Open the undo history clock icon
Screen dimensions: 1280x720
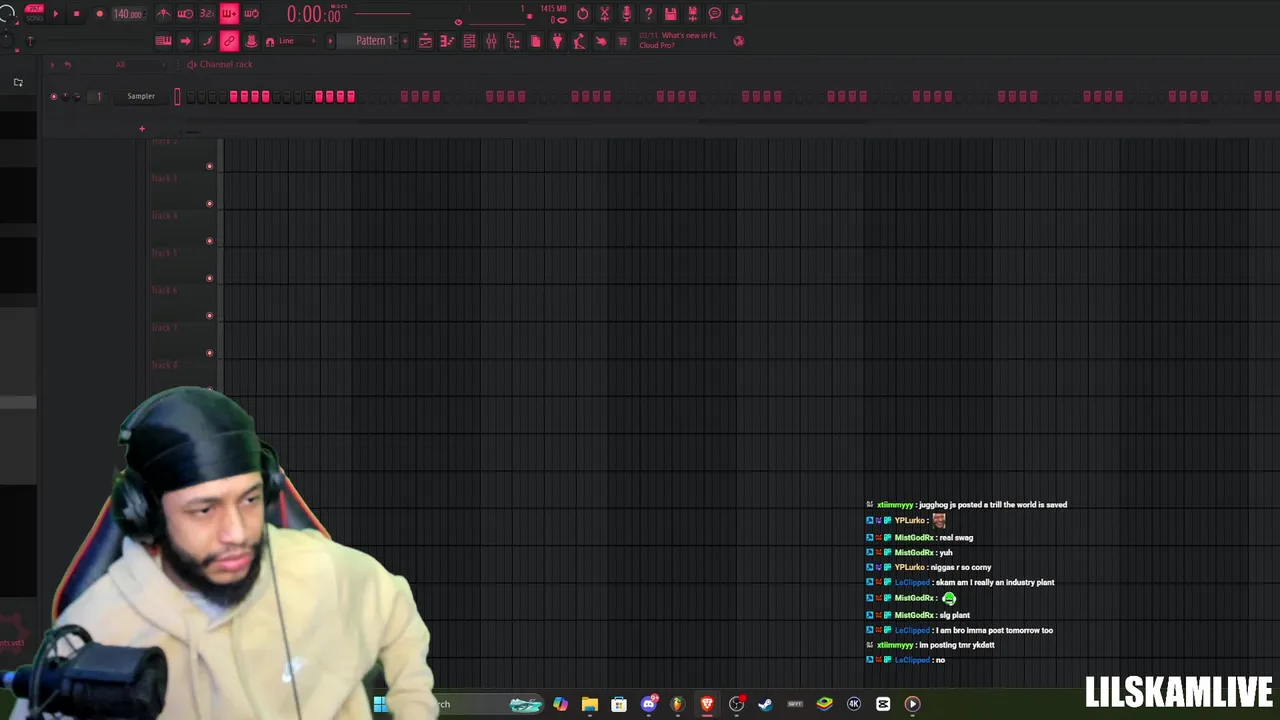pyautogui.click(x=582, y=14)
